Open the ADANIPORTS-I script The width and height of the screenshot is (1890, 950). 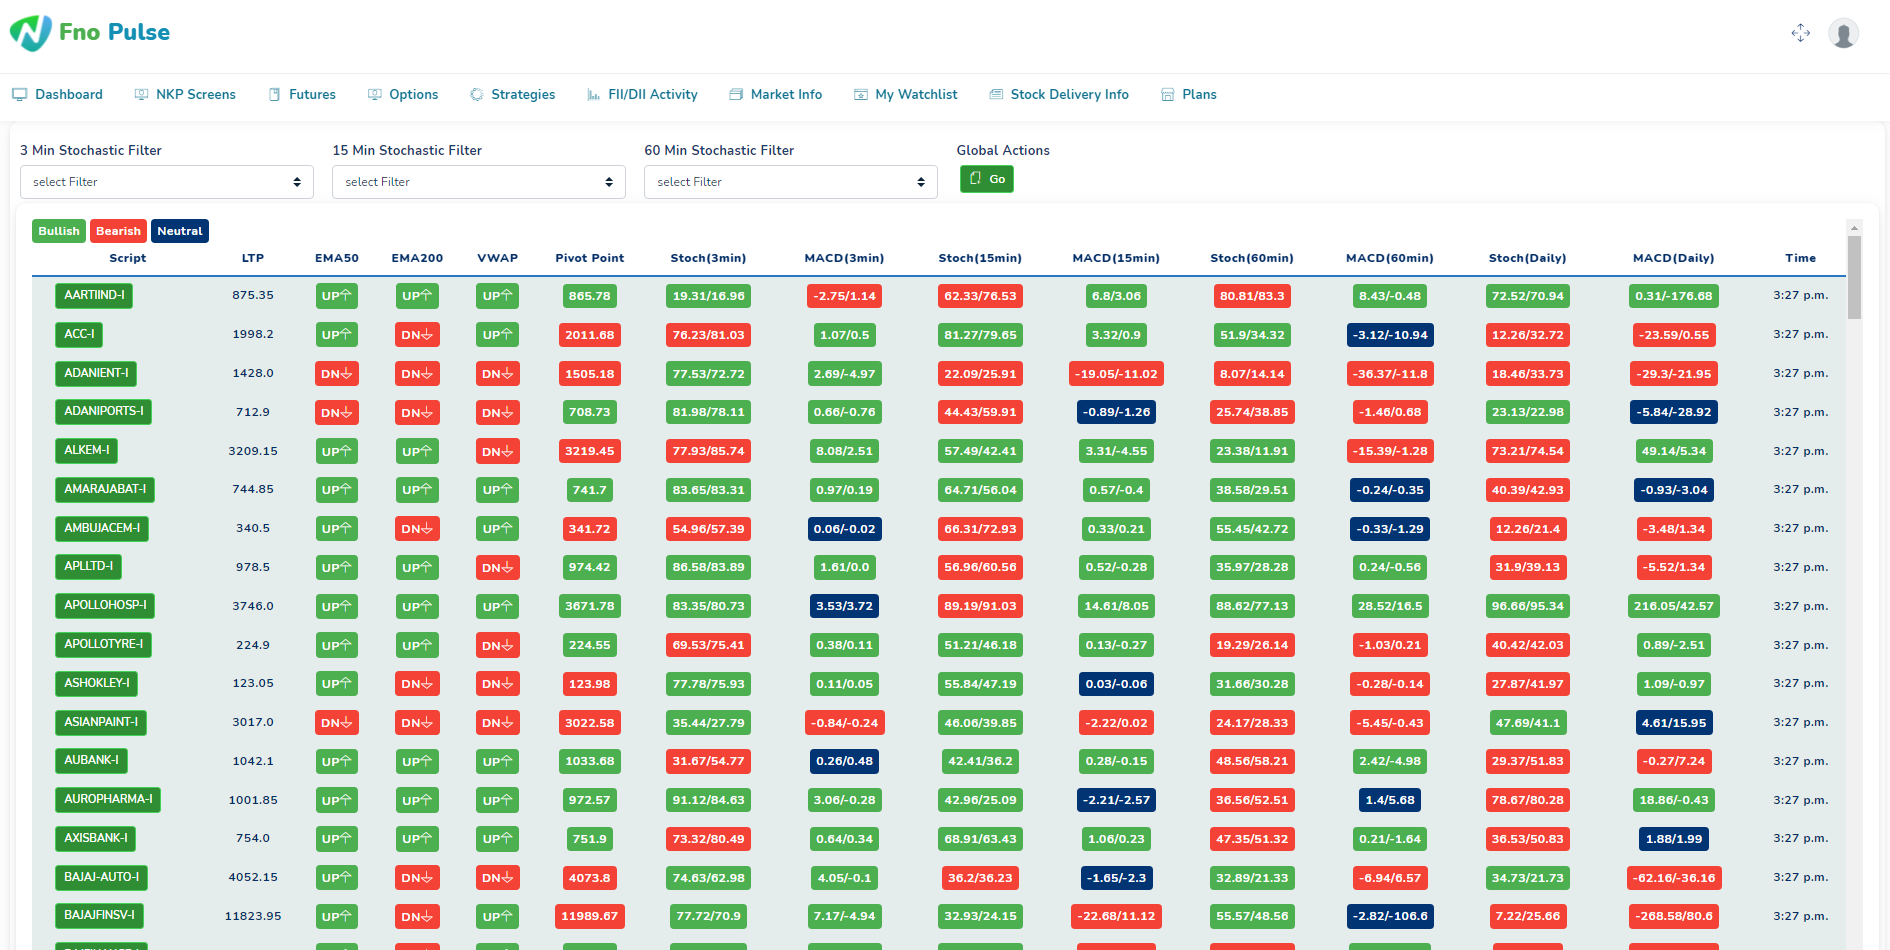pos(104,411)
